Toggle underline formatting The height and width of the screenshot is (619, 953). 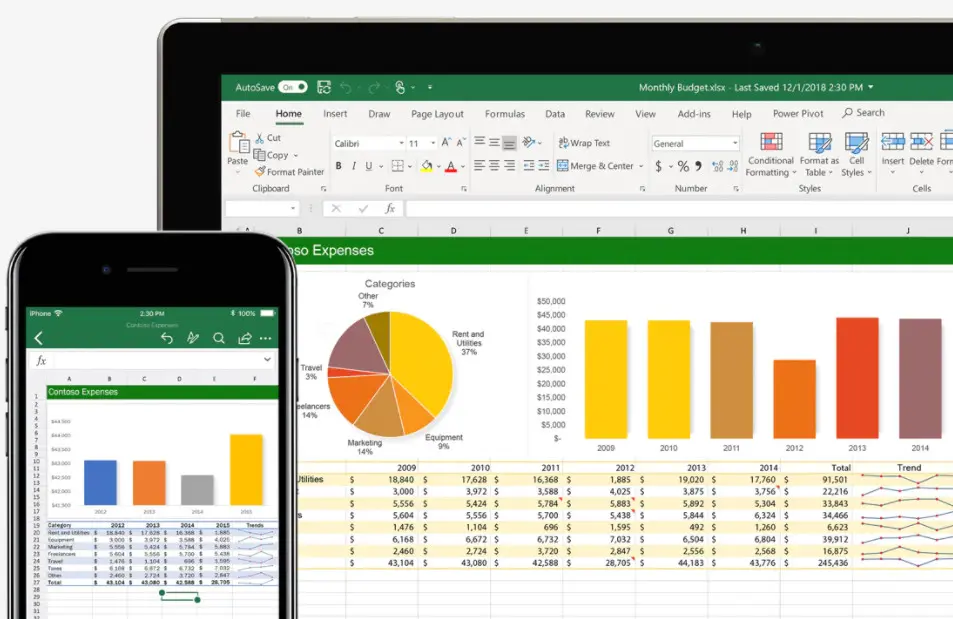[x=368, y=166]
